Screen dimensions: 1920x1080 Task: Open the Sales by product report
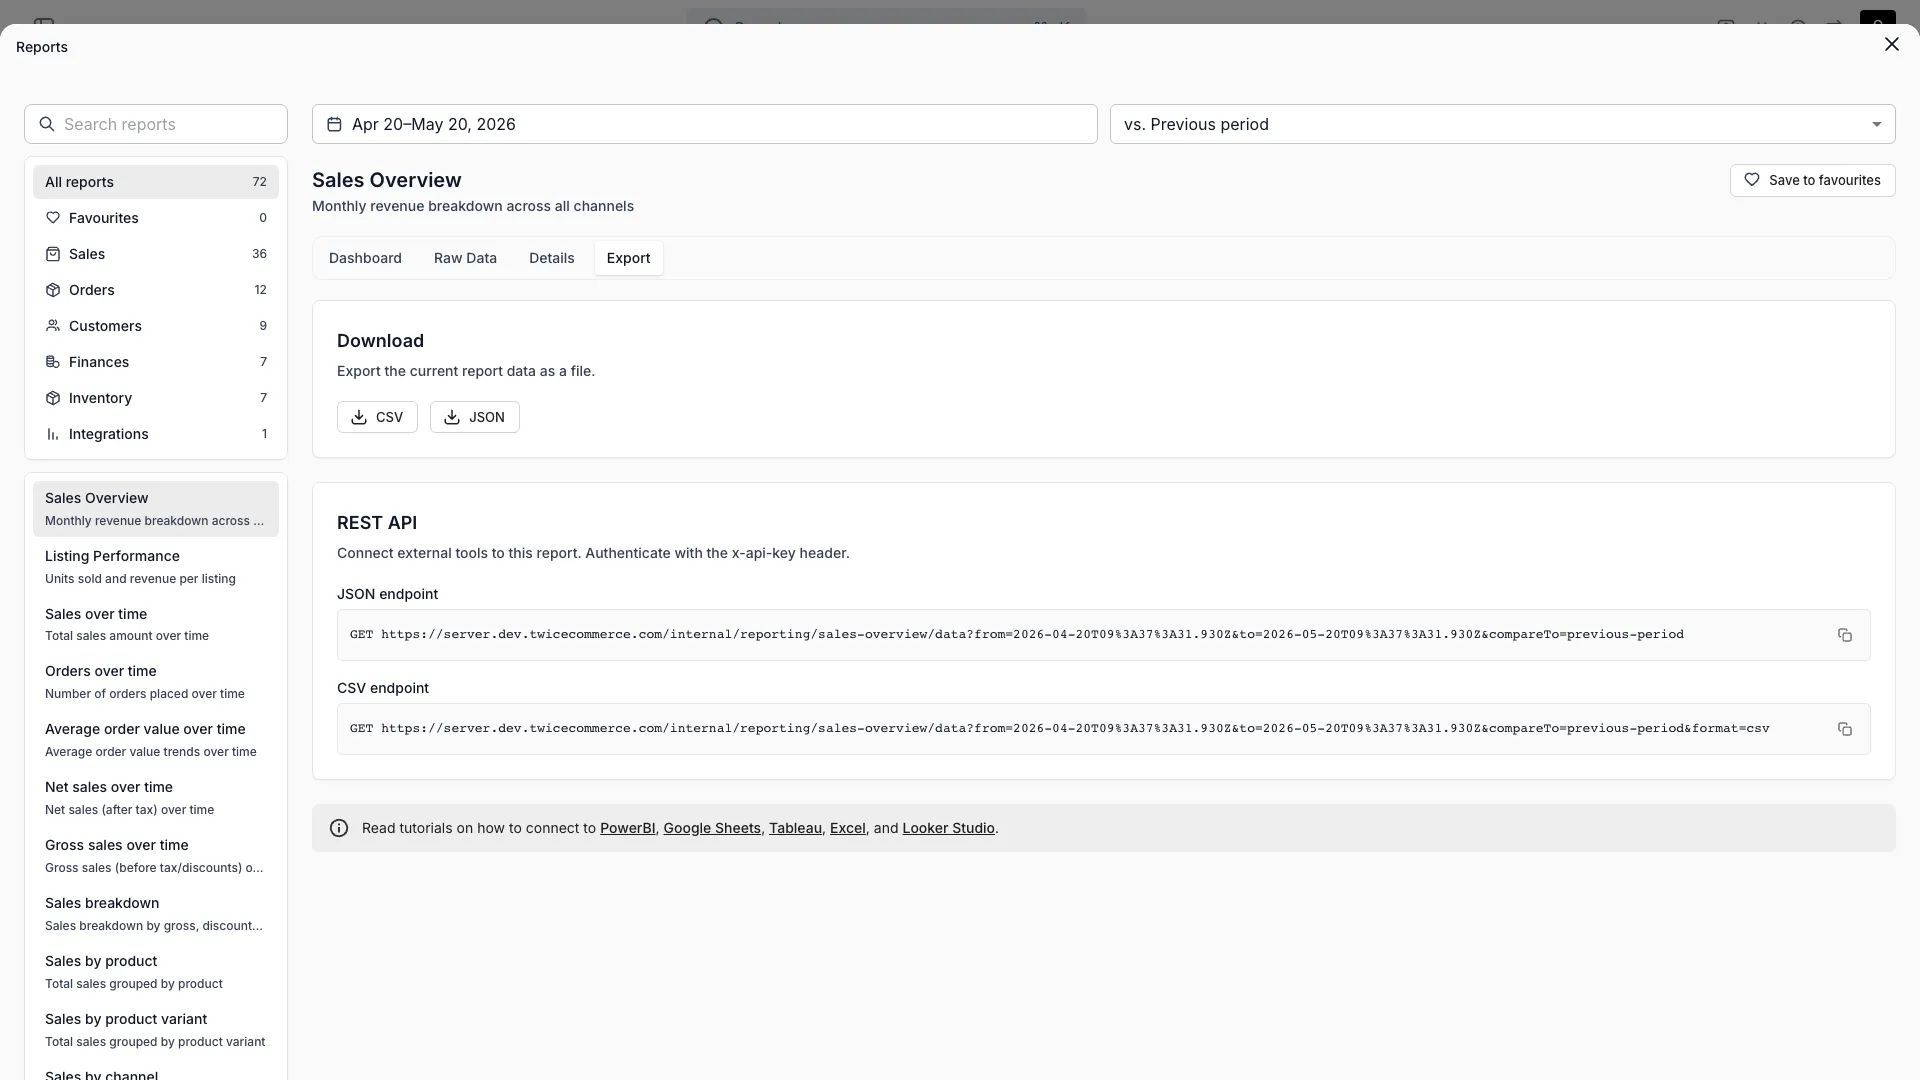[x=156, y=972]
